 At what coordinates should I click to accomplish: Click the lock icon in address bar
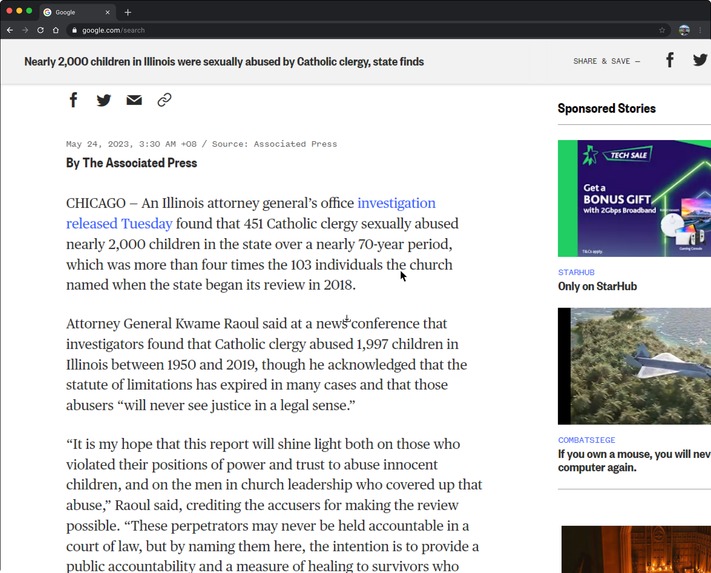(x=74, y=30)
